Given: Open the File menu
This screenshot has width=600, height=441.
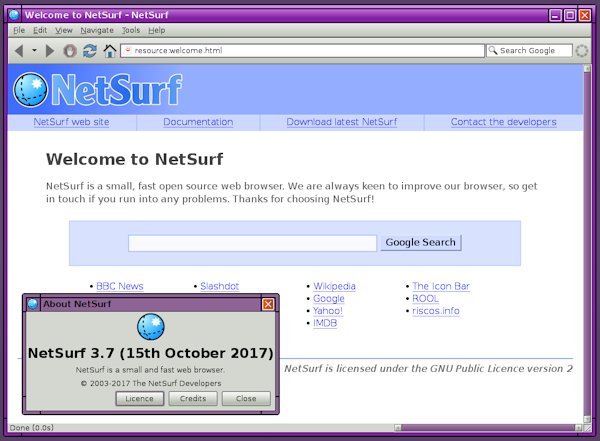Looking at the screenshot, I should 19,31.
